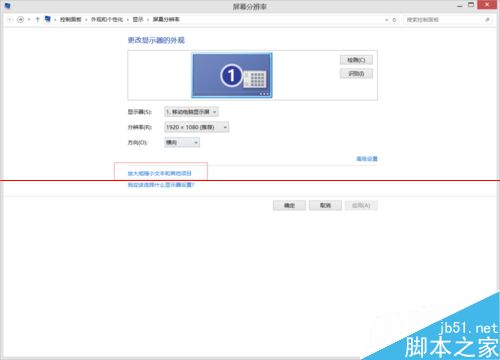Open 外观和个性化 breadcrumb
This screenshot has width=500, height=360.
(107, 20)
